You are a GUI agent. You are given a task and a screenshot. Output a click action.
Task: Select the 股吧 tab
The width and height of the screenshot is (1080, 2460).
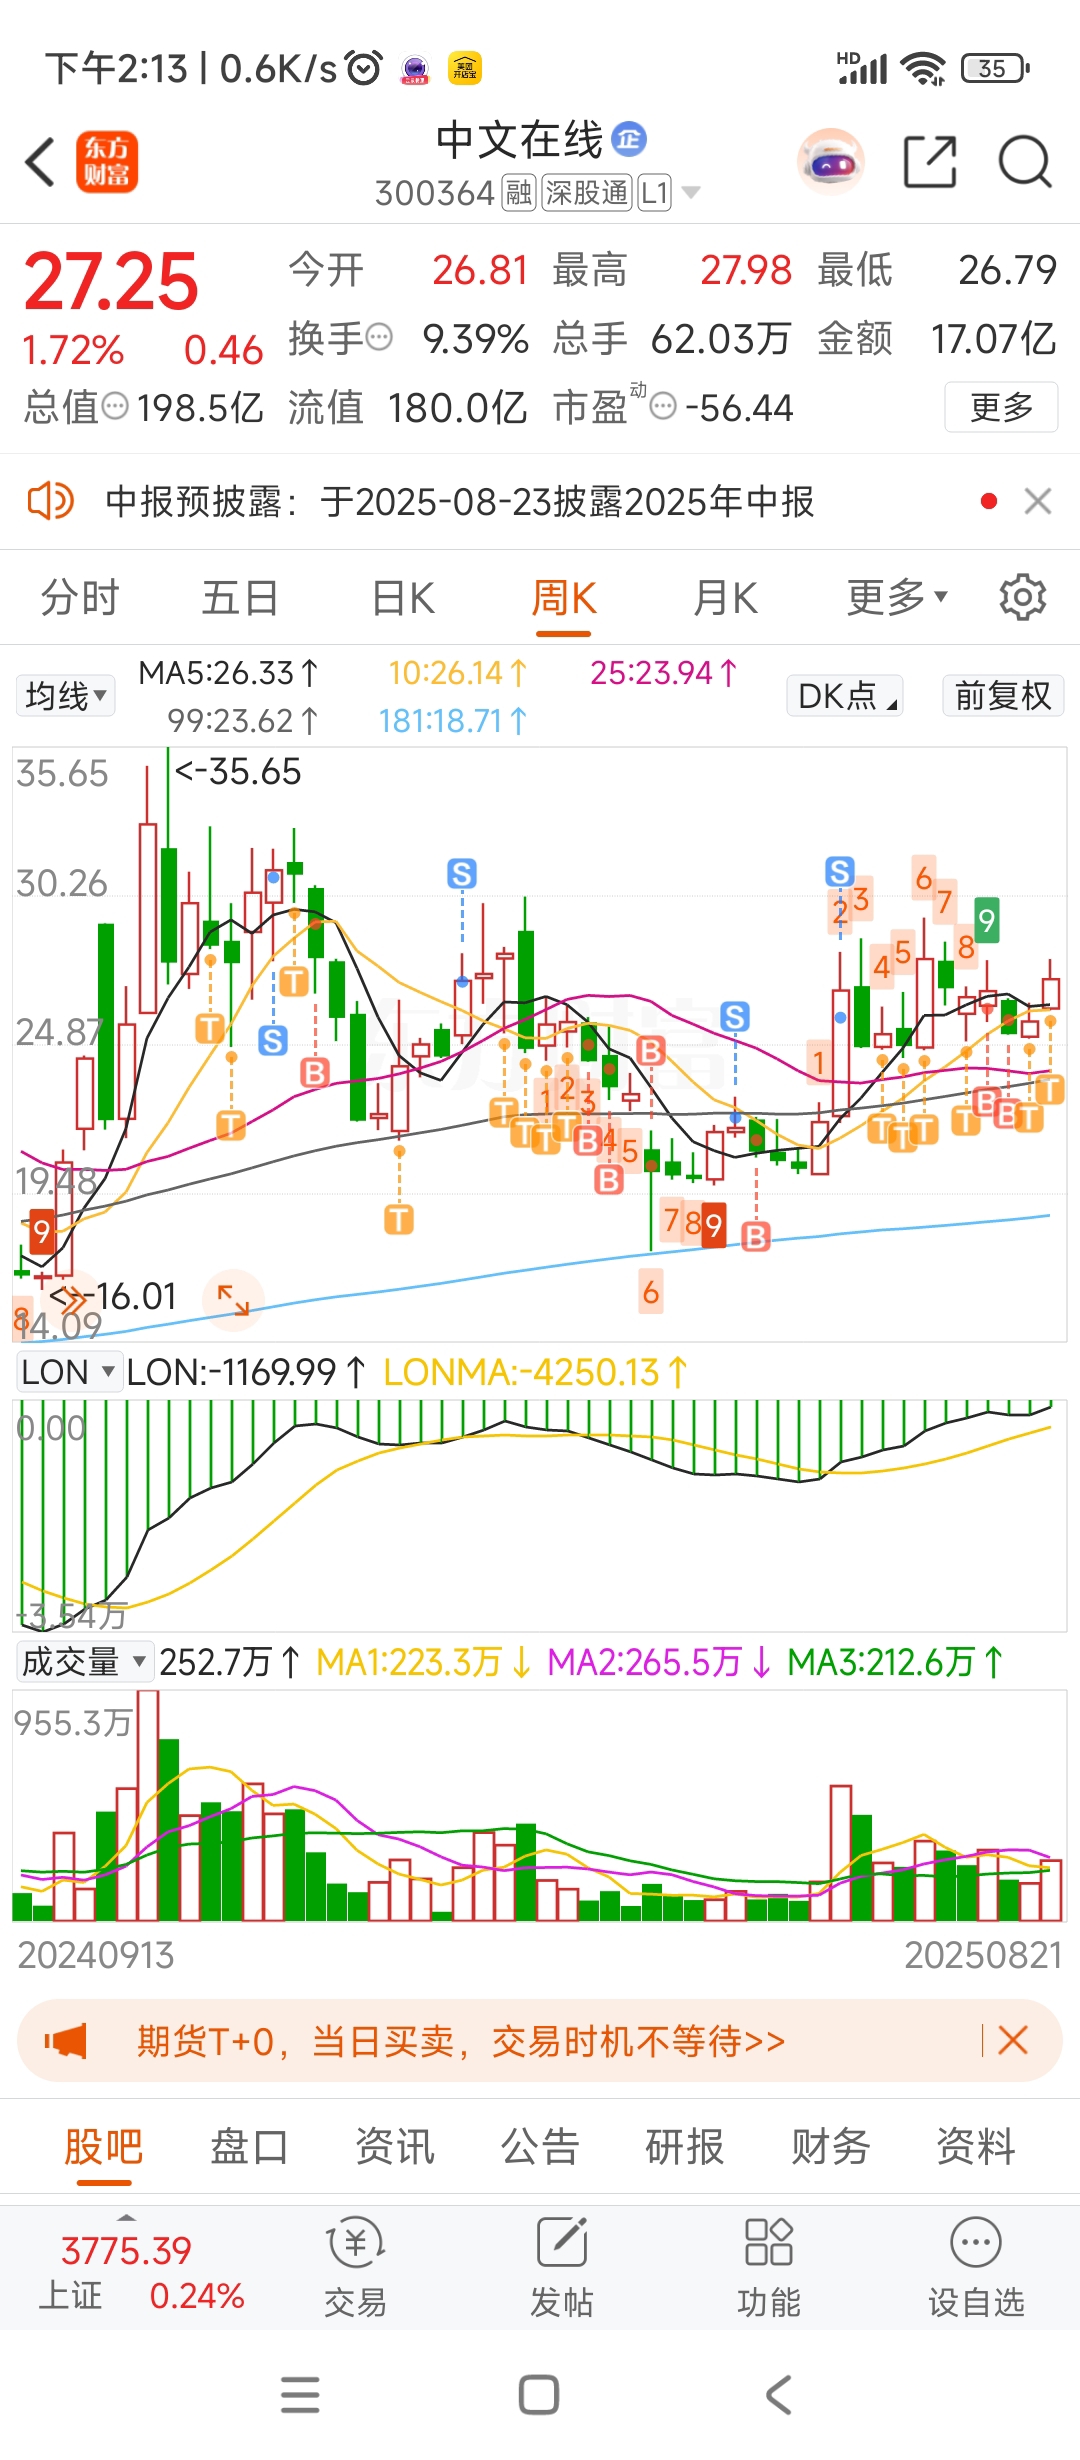pos(104,2146)
